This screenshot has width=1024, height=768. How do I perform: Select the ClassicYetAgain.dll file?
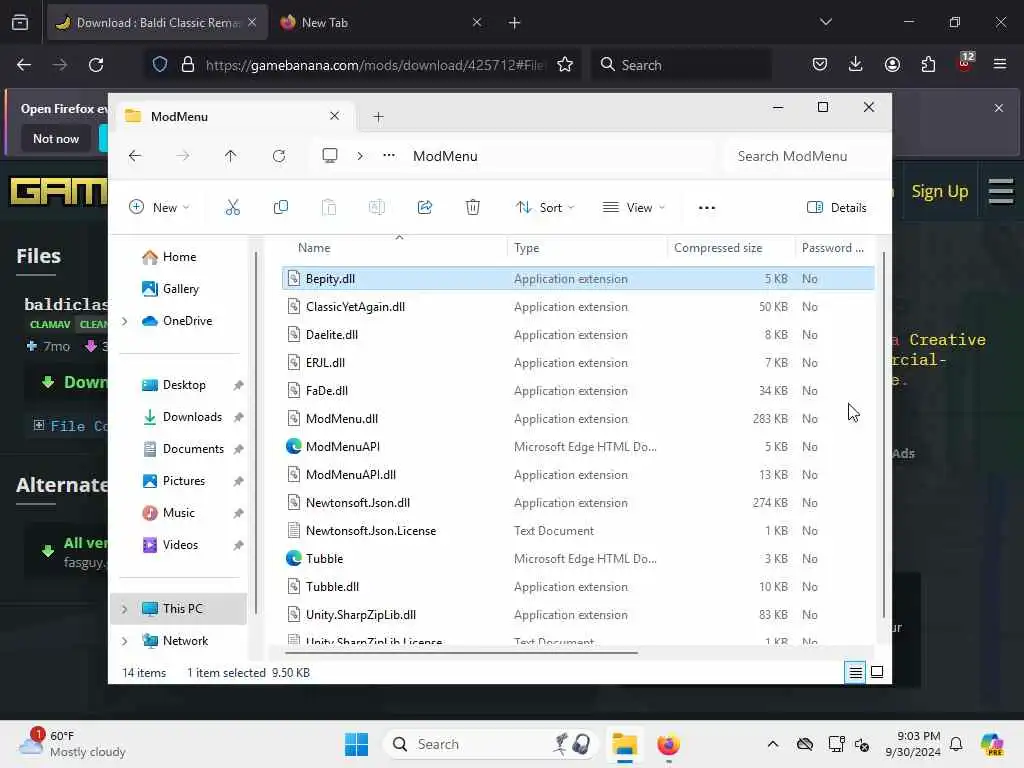pyautogui.click(x=578, y=307)
